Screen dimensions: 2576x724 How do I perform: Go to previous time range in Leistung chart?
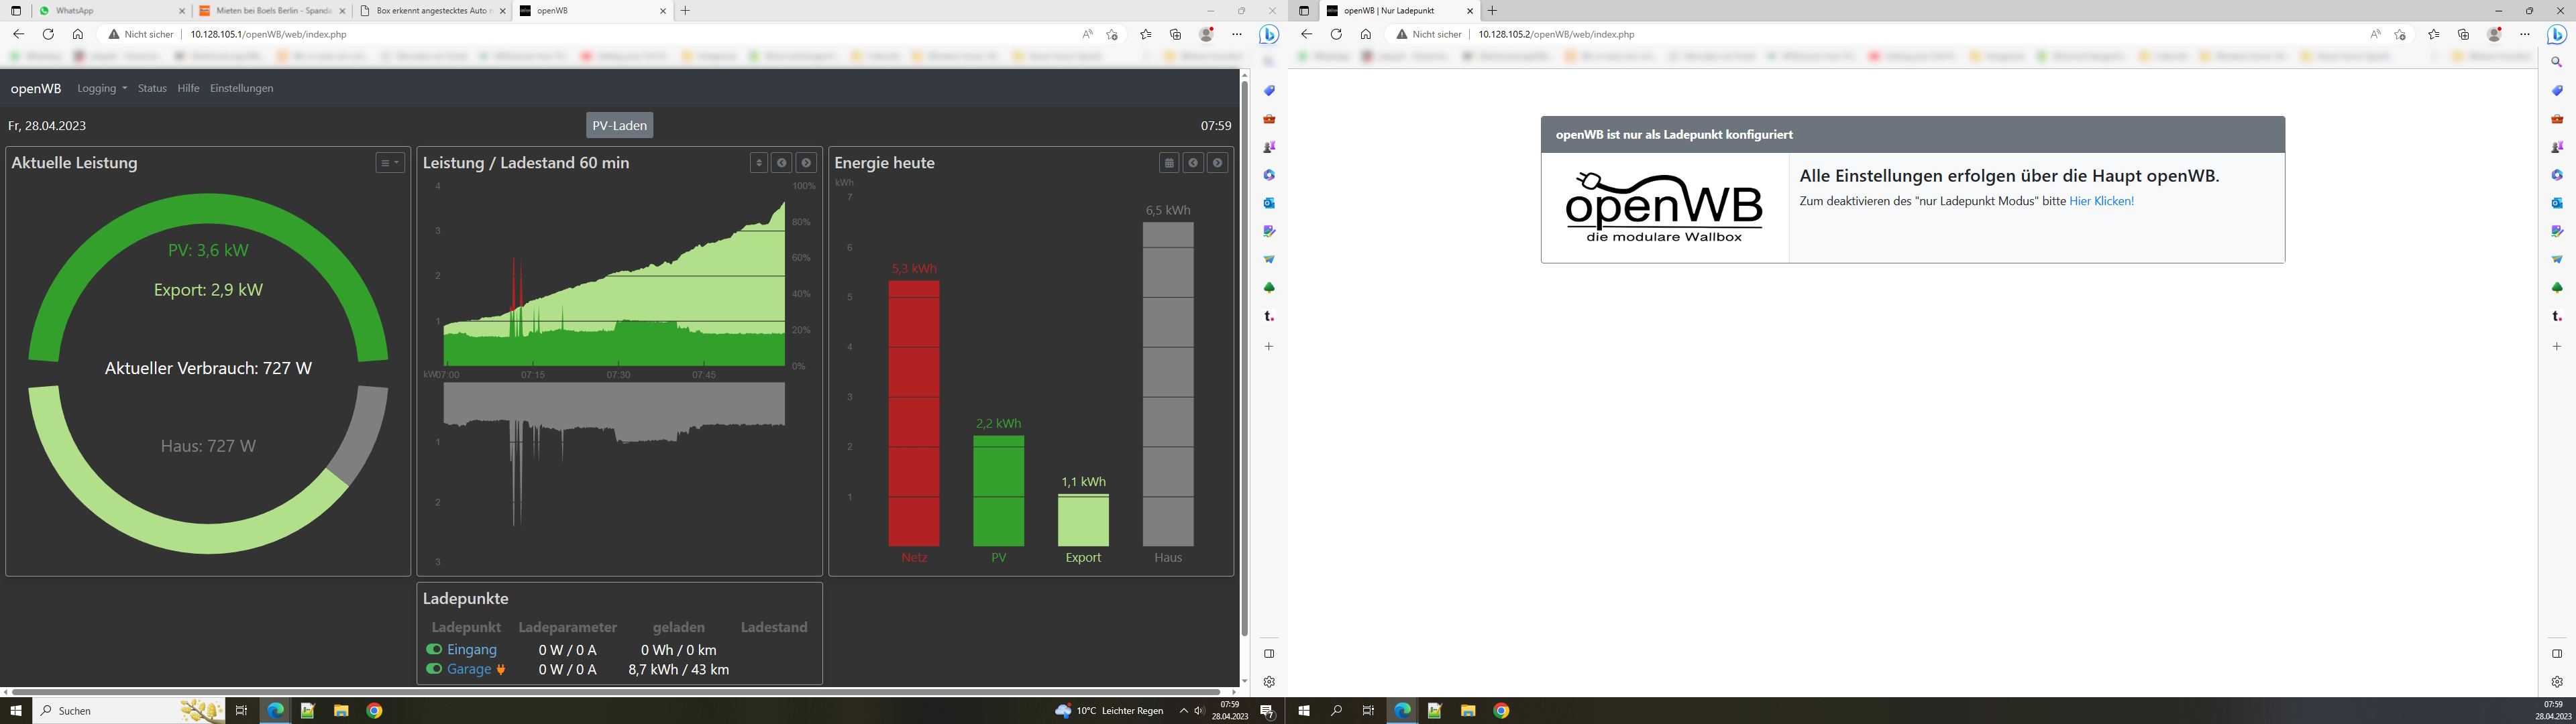[x=782, y=163]
